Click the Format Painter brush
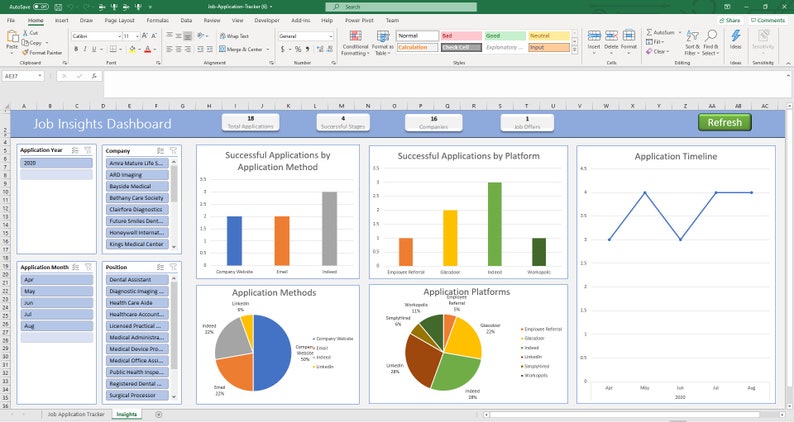This screenshot has height=422, width=794. (25, 52)
